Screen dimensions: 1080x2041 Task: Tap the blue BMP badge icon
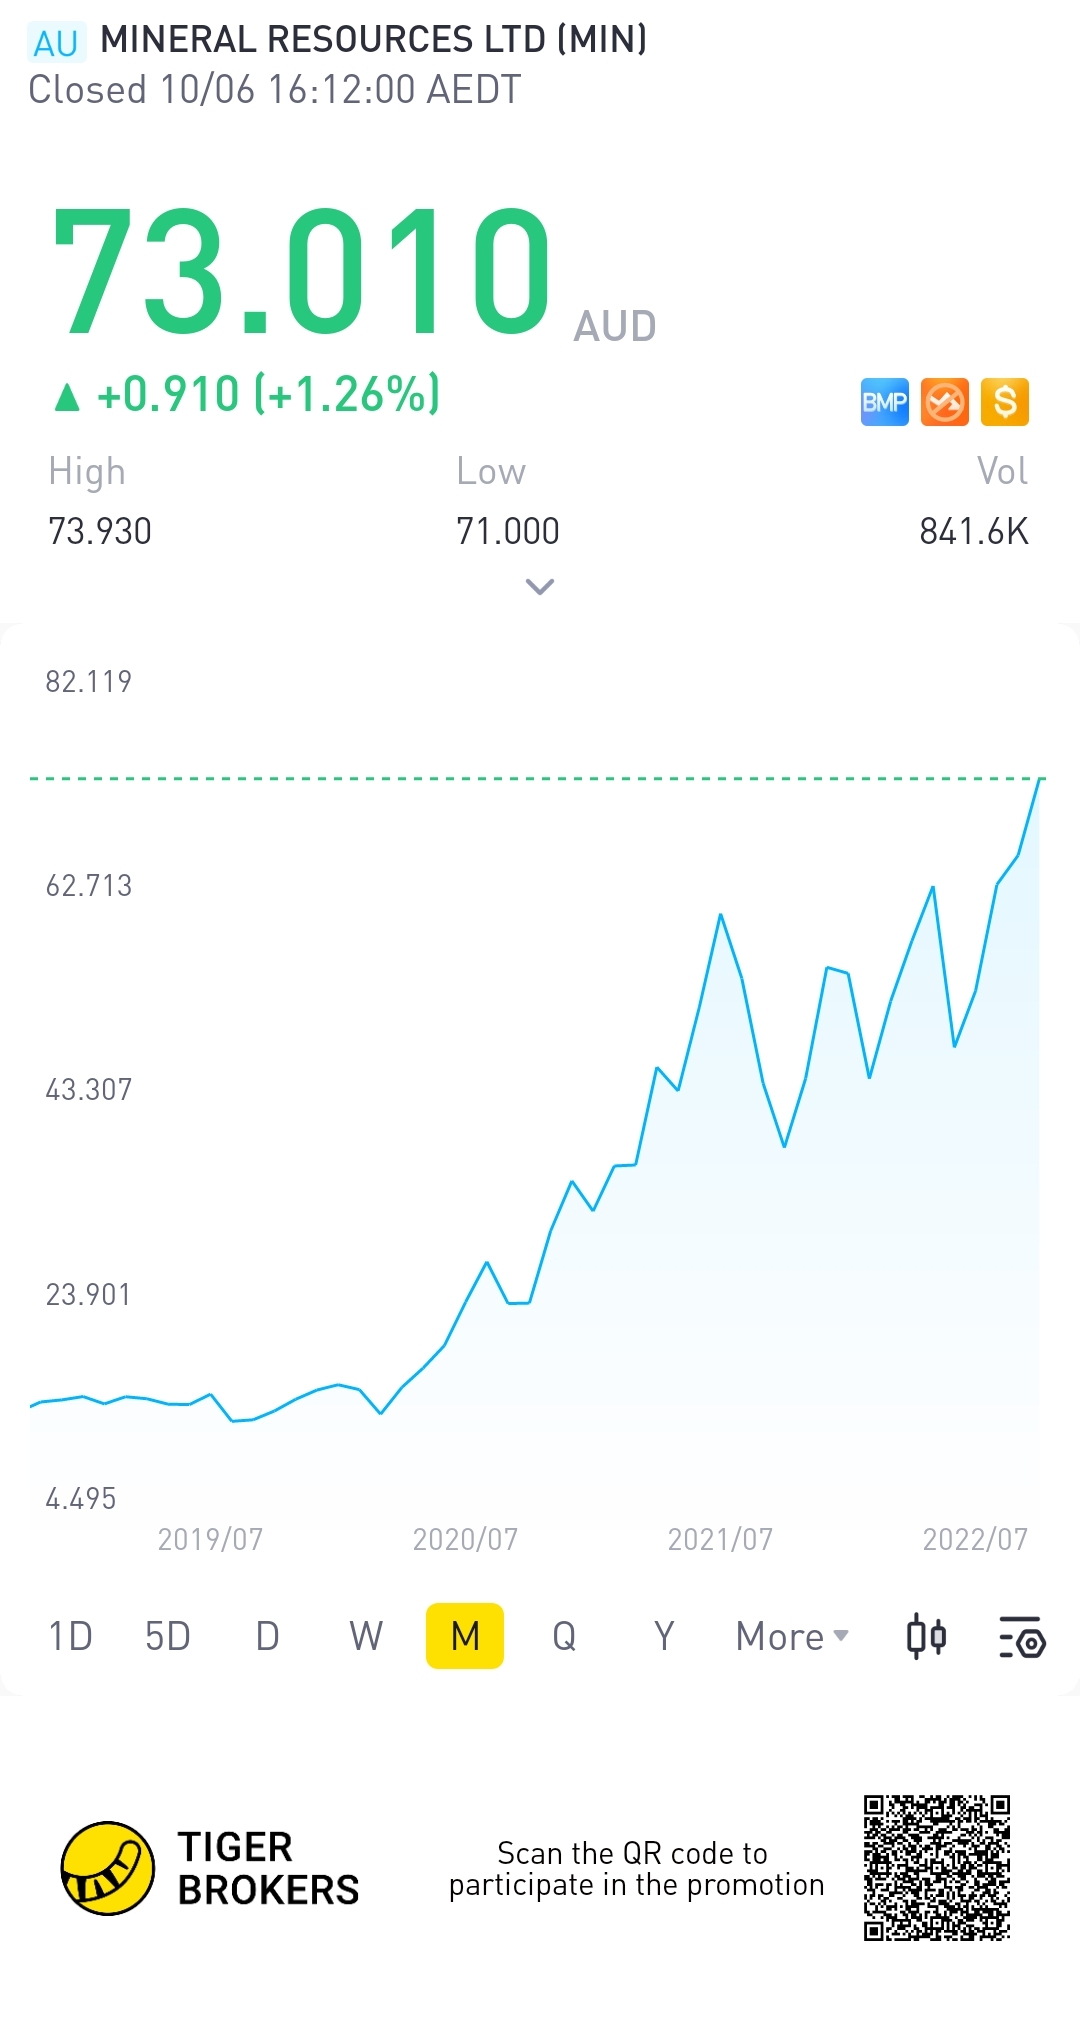point(885,402)
